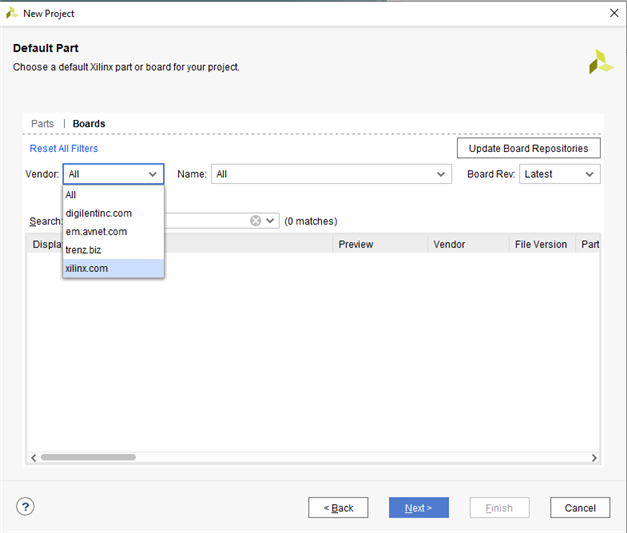Click the Next button
The width and height of the screenshot is (627, 533).
(418, 508)
